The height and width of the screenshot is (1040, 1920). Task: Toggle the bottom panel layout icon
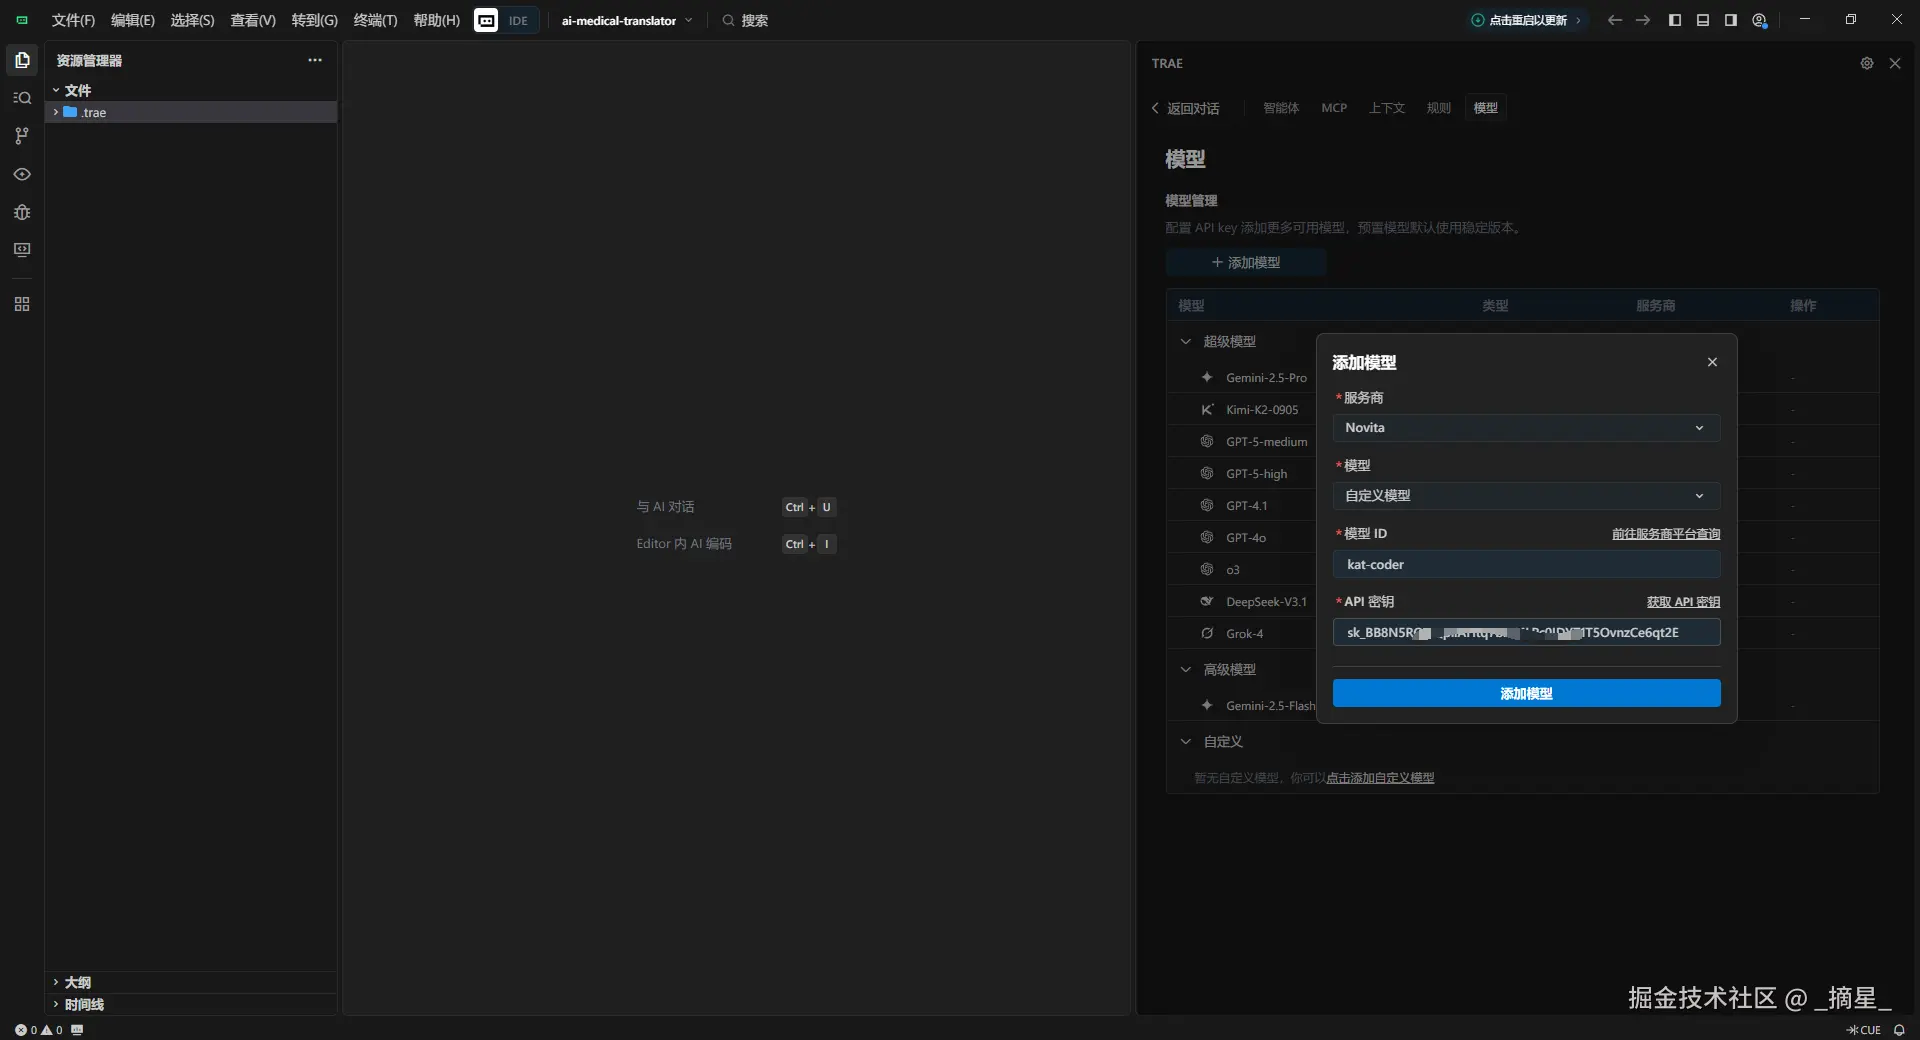pos(1703,20)
